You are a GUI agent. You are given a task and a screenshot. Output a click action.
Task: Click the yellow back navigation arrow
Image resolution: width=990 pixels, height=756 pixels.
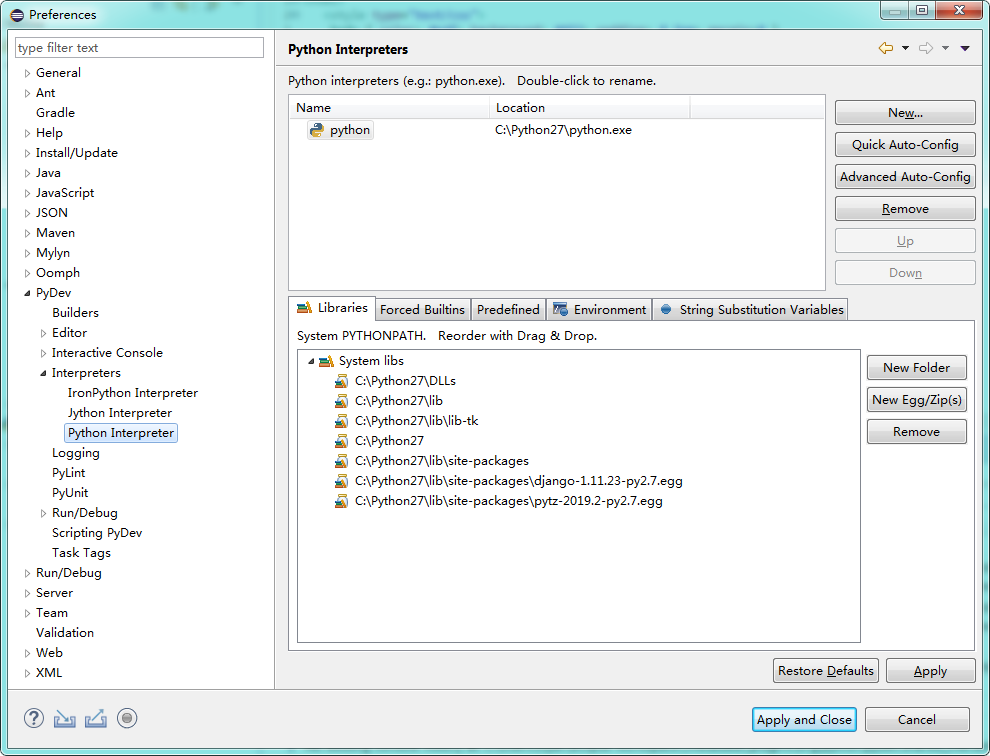point(886,48)
